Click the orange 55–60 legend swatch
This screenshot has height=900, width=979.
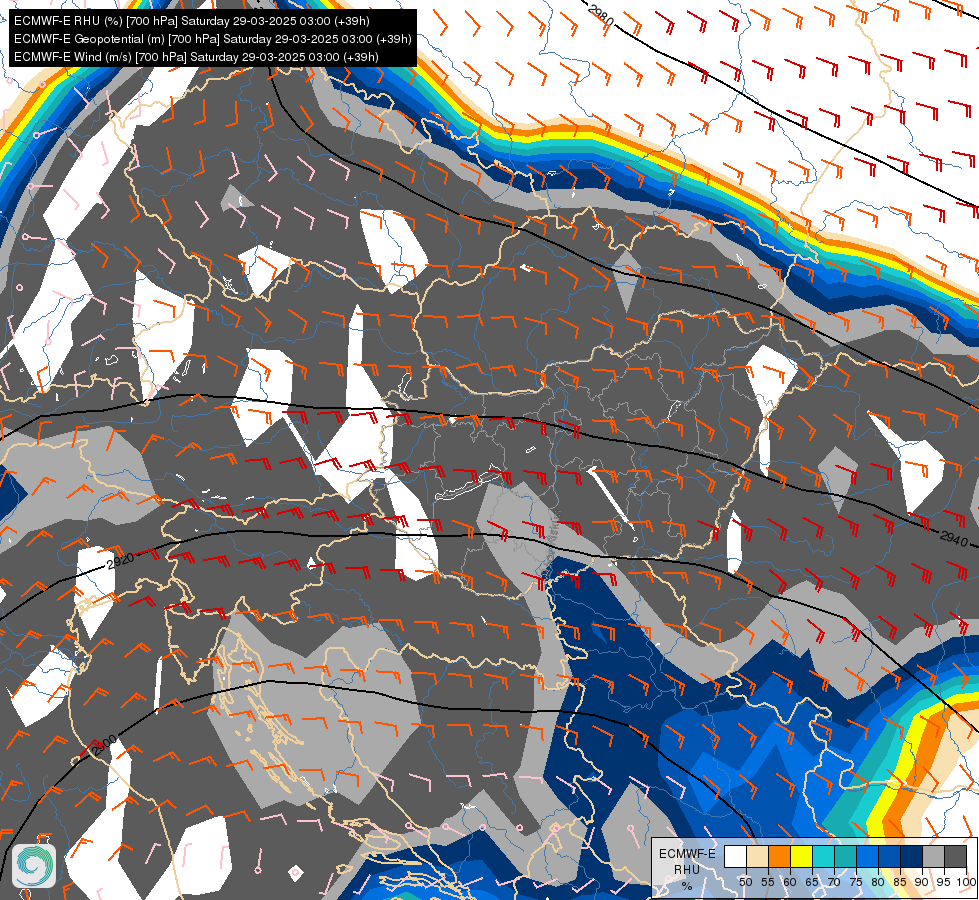[779, 856]
